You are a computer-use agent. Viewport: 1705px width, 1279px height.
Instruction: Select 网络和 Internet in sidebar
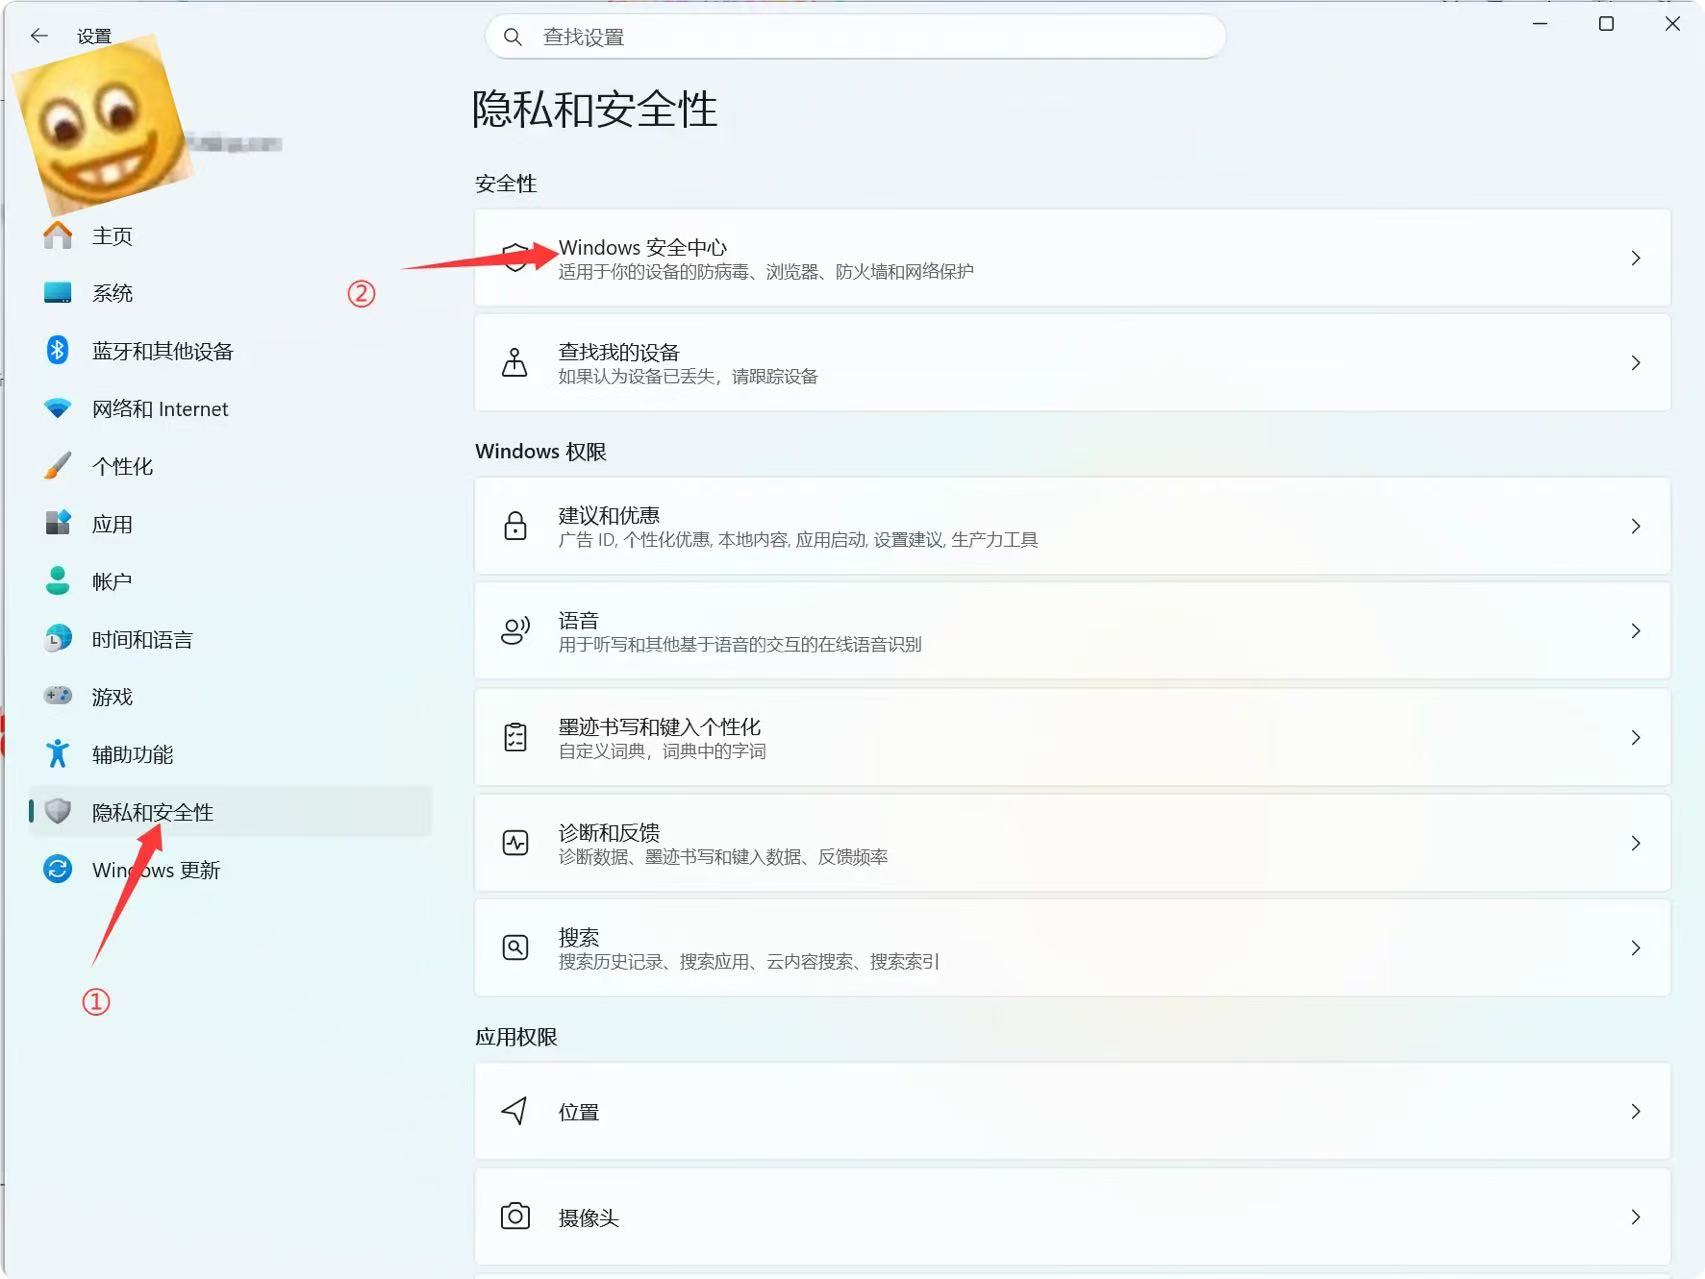click(x=160, y=409)
